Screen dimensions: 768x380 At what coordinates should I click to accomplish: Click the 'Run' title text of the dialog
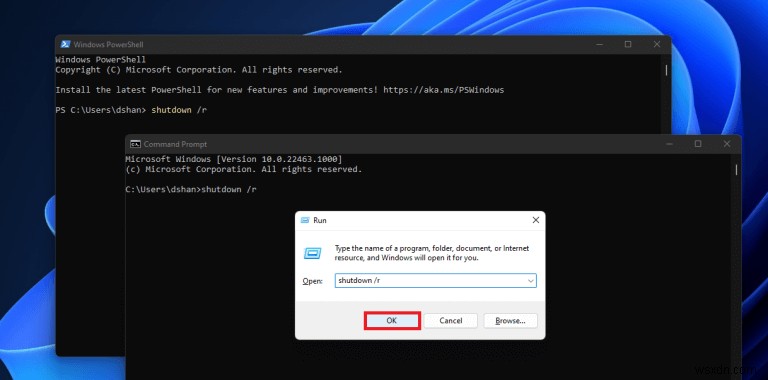(320, 220)
